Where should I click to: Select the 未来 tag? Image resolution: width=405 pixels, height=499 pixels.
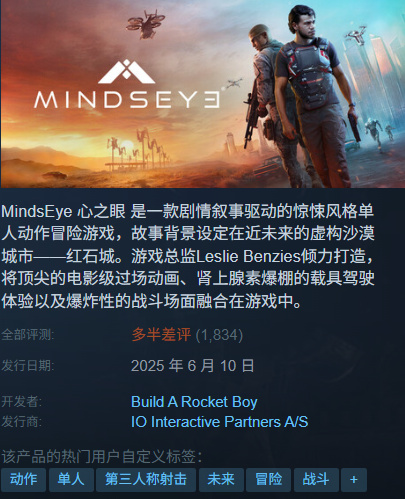221,480
